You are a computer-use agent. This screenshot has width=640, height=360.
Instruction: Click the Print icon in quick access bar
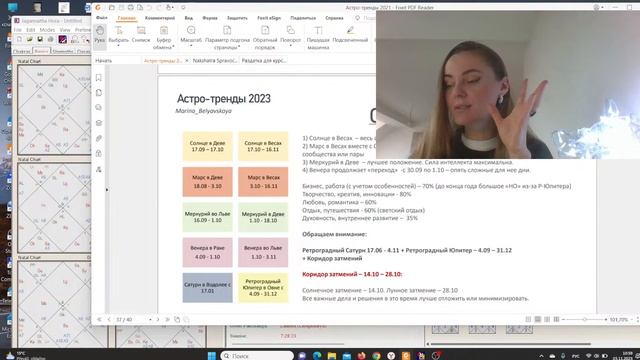[131, 7]
